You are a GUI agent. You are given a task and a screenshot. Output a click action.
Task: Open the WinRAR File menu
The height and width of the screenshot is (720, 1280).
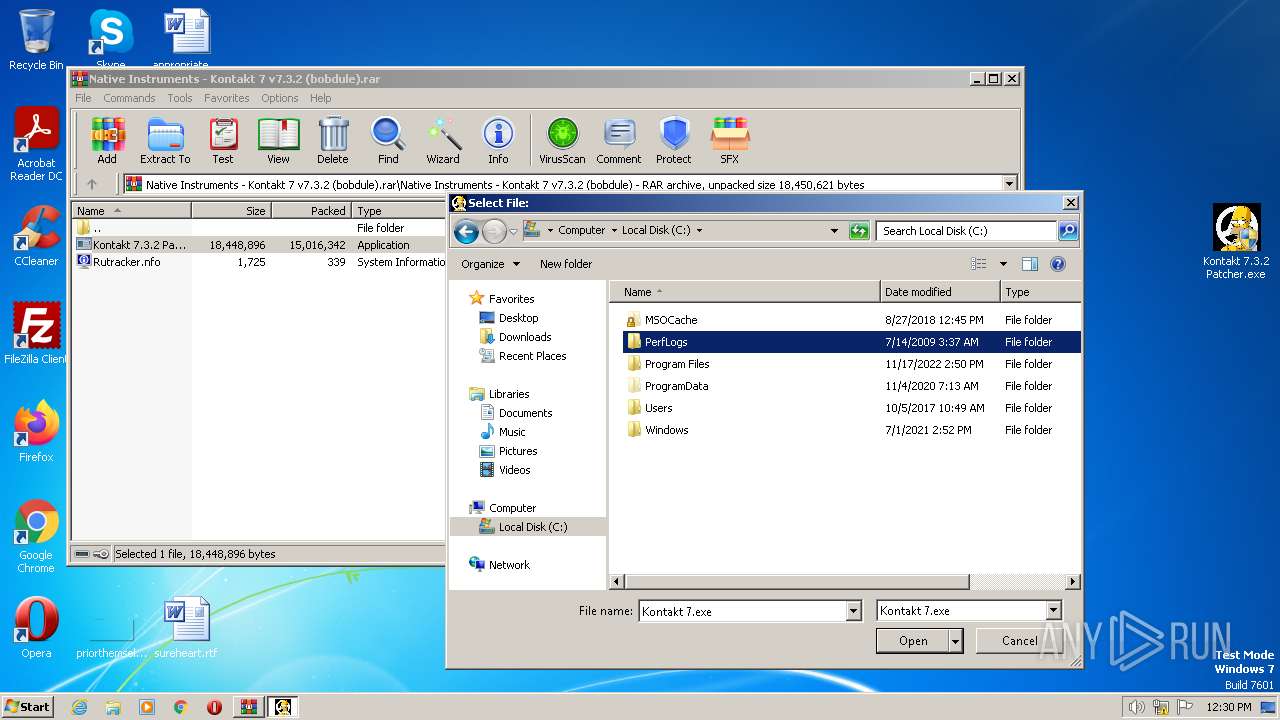(83, 98)
